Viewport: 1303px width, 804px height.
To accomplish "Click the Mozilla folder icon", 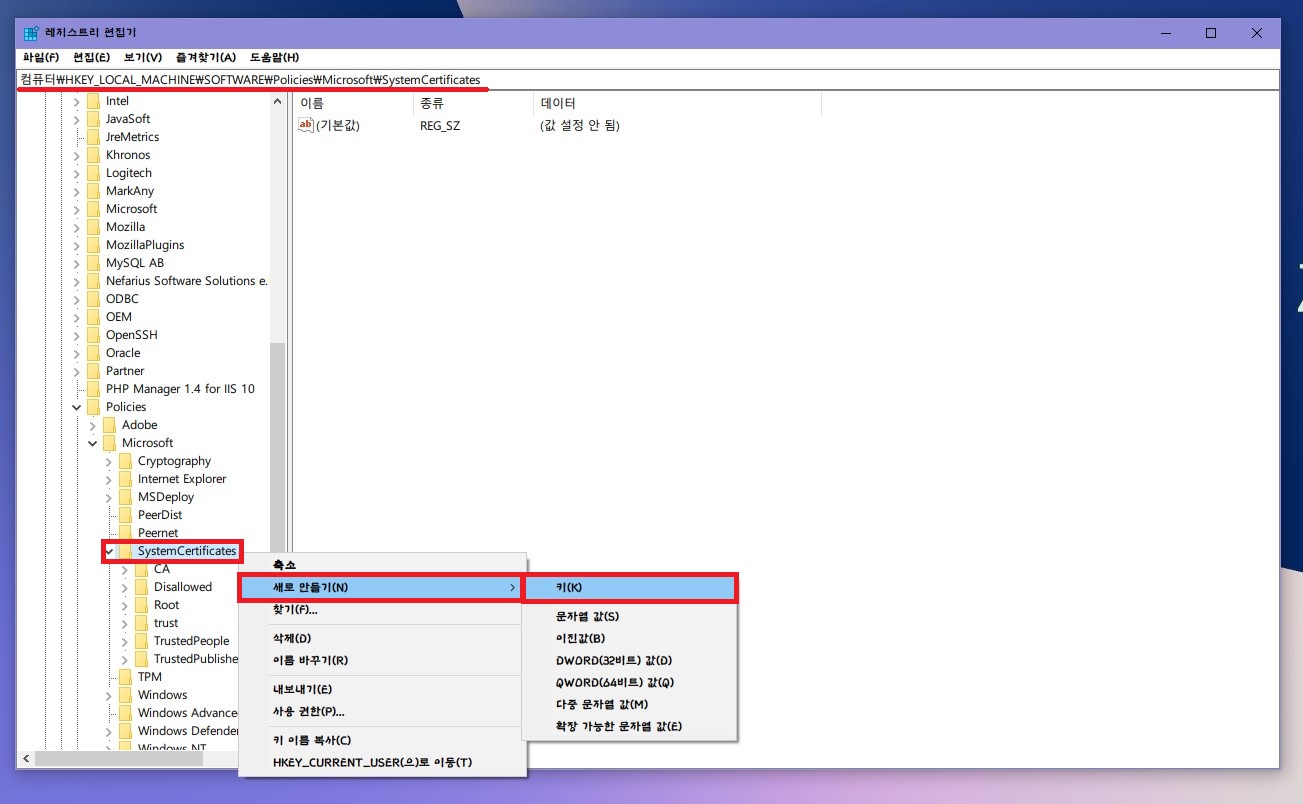I will coord(93,227).
